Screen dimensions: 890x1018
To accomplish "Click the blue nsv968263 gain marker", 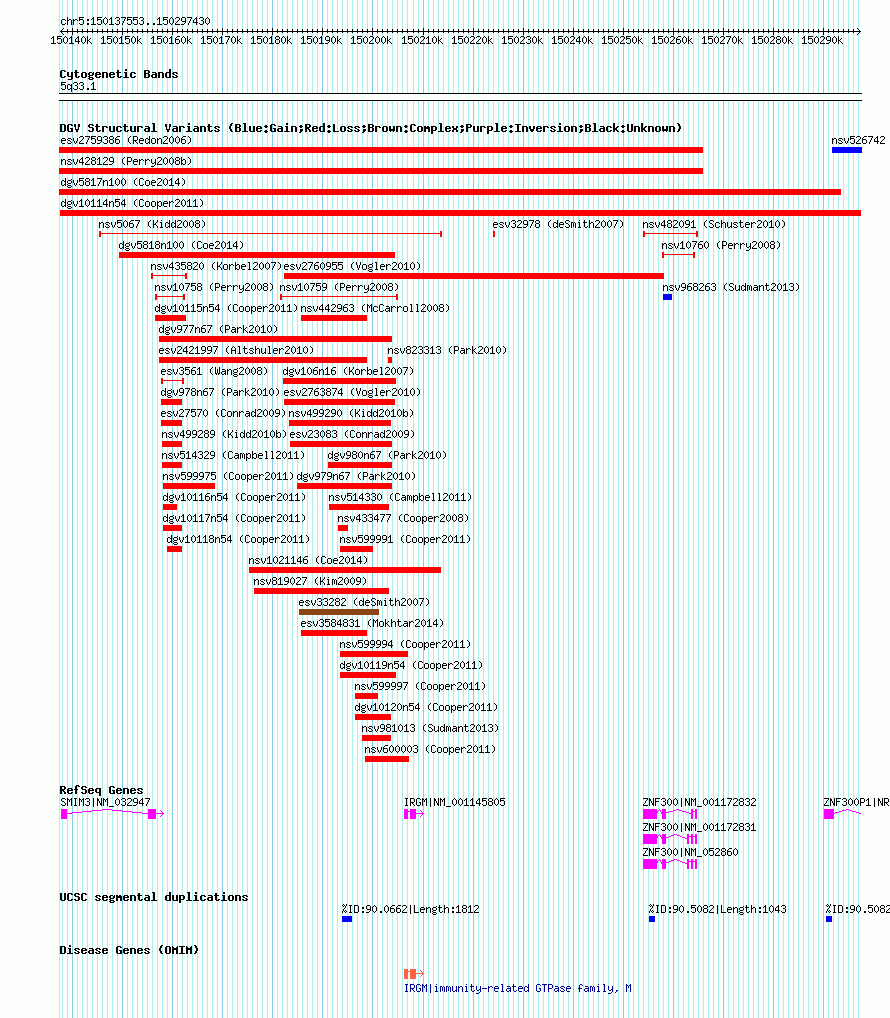I will (667, 297).
